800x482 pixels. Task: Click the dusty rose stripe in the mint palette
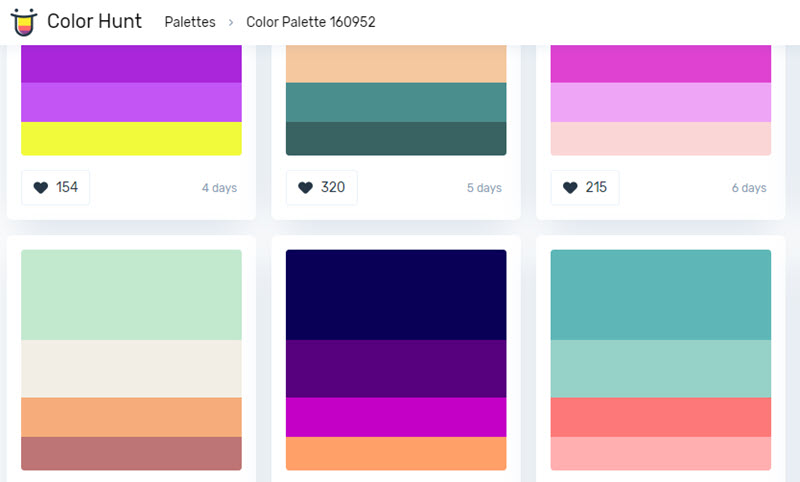(131, 453)
